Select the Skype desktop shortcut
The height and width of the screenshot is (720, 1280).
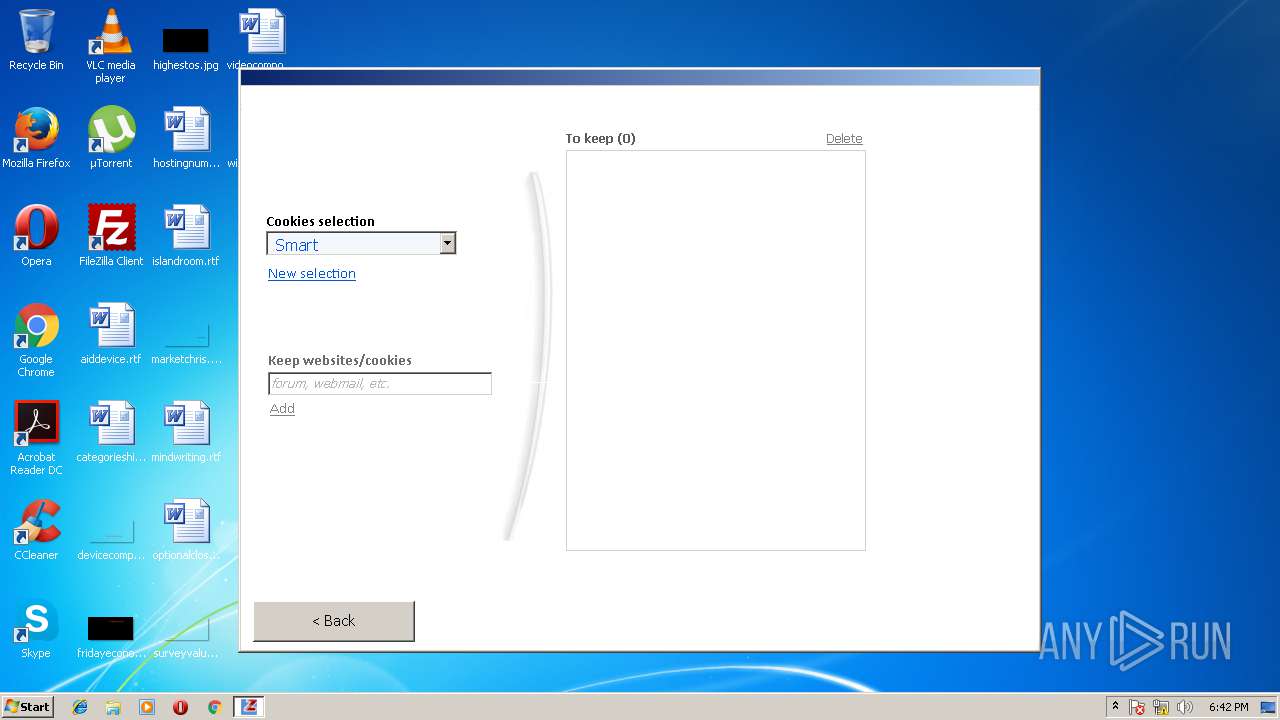click(36, 628)
